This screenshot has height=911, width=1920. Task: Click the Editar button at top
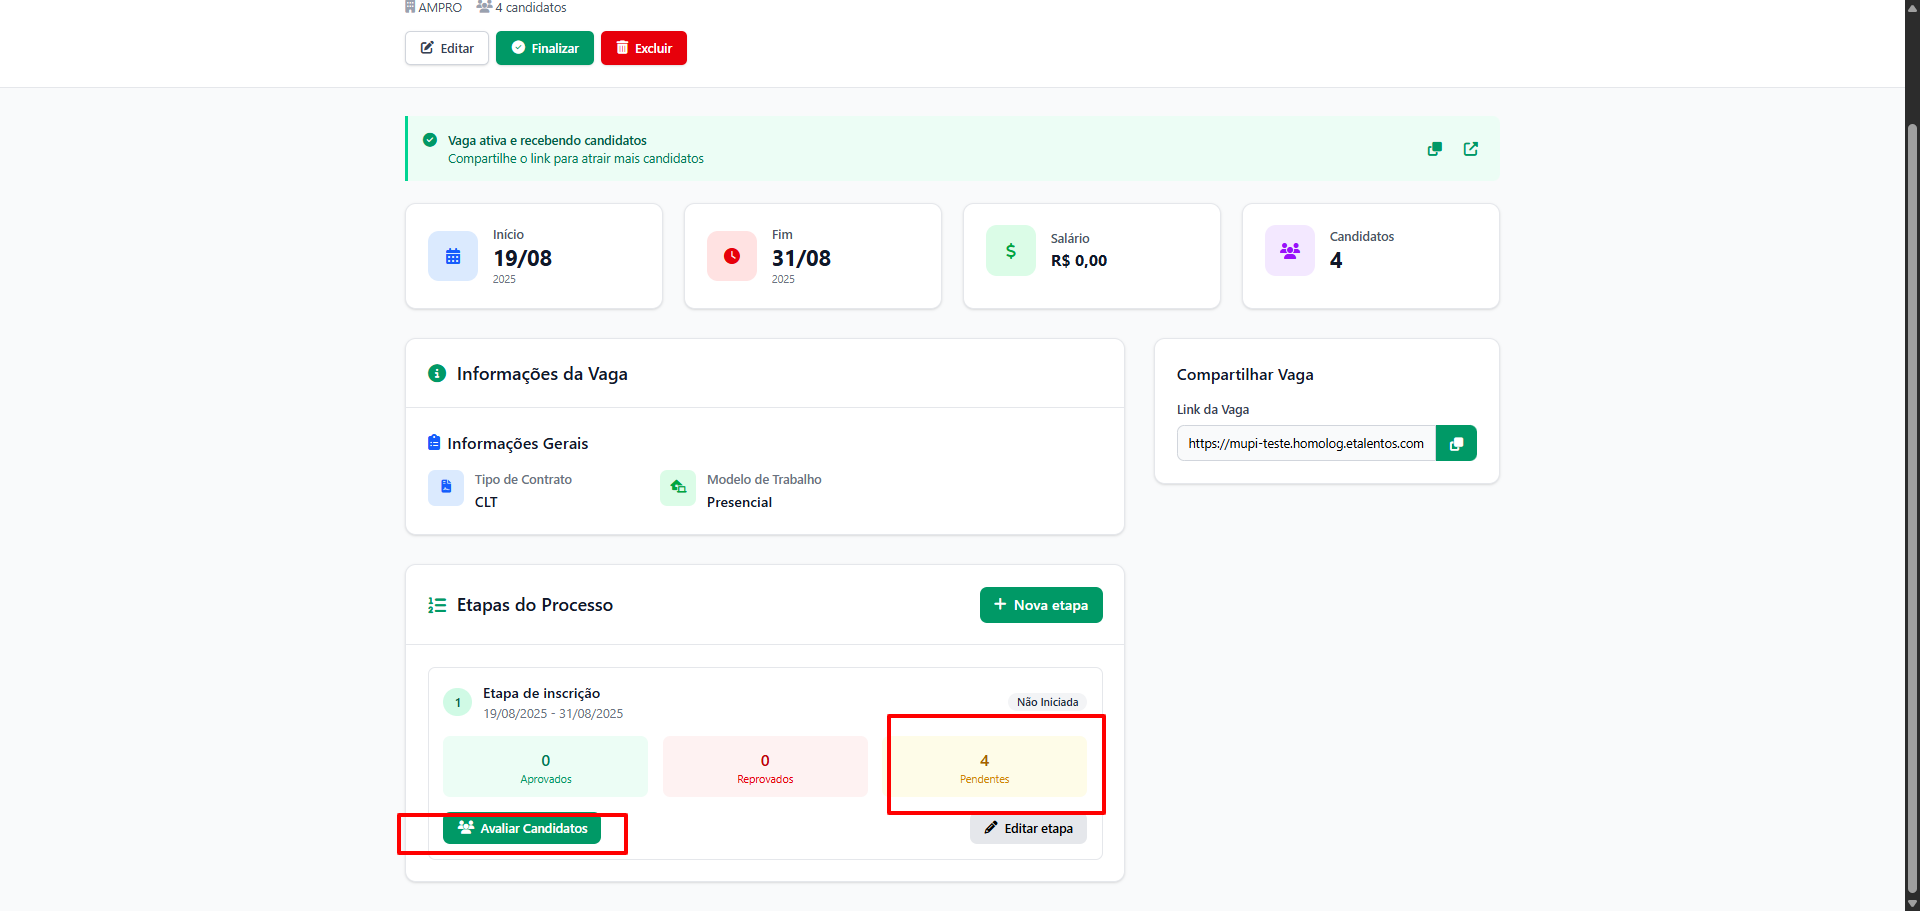[x=446, y=48]
